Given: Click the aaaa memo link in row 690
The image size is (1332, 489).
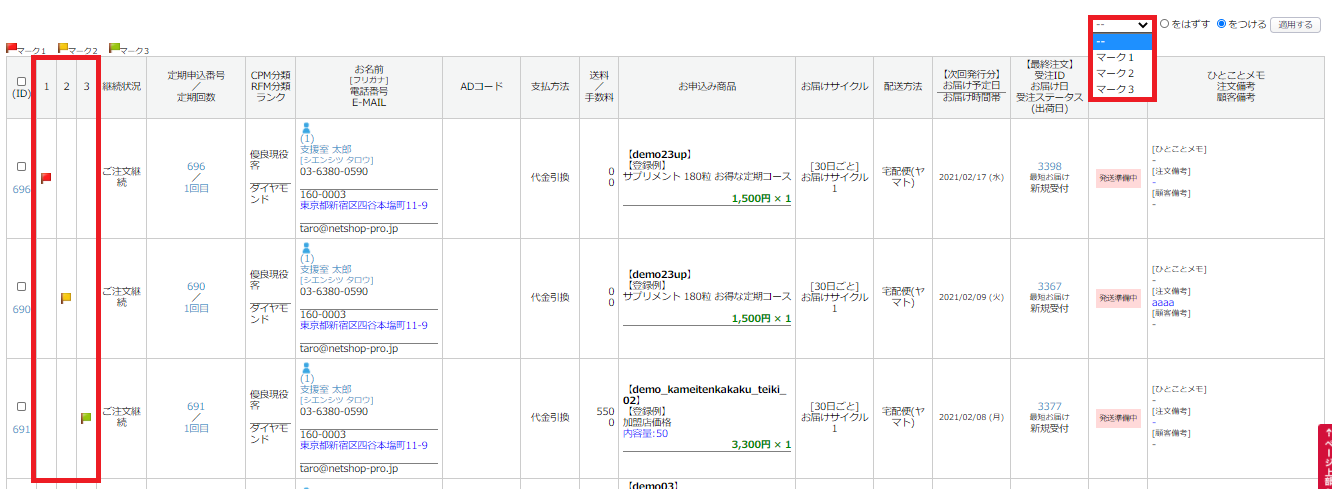Looking at the screenshot, I should coord(1163,301).
